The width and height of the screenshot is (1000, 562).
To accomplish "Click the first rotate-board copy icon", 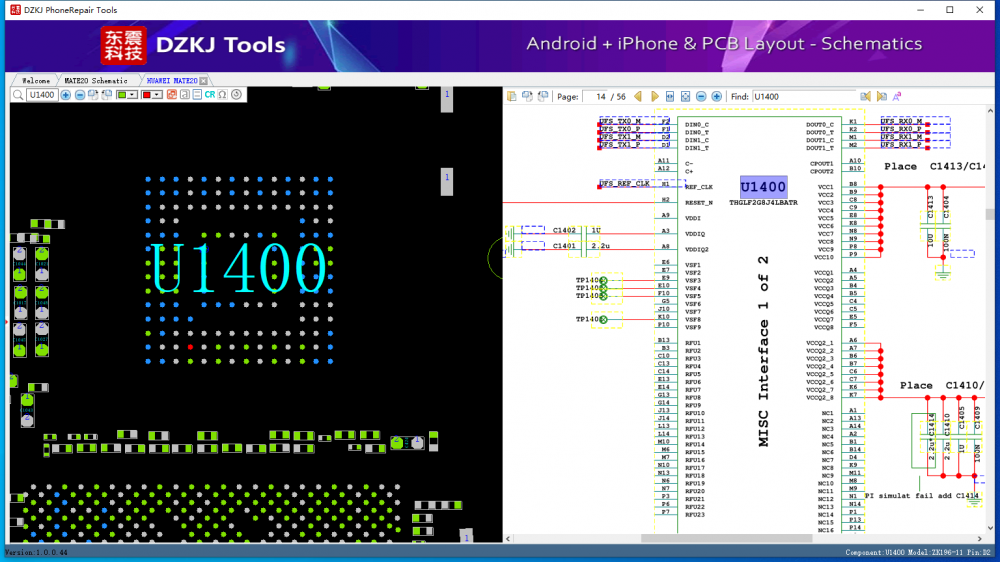I will pyautogui.click(x=93, y=95).
